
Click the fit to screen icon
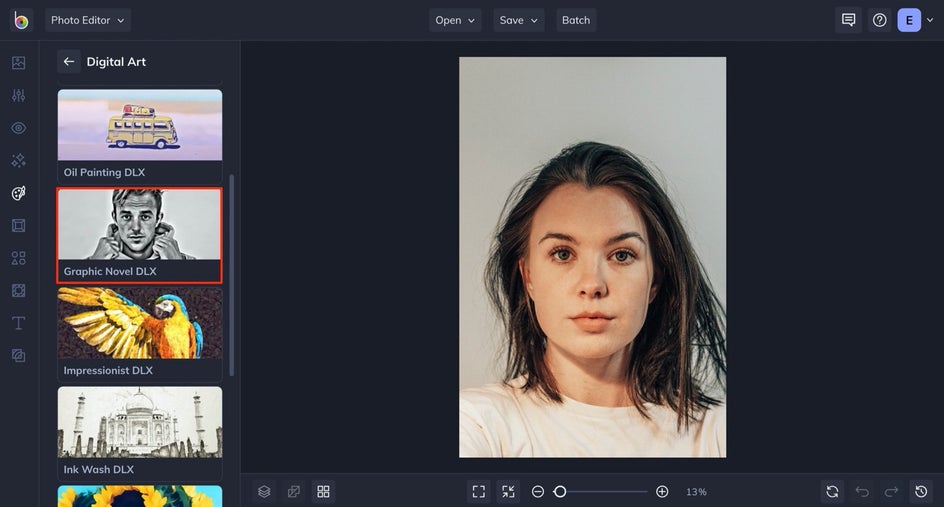tap(479, 491)
